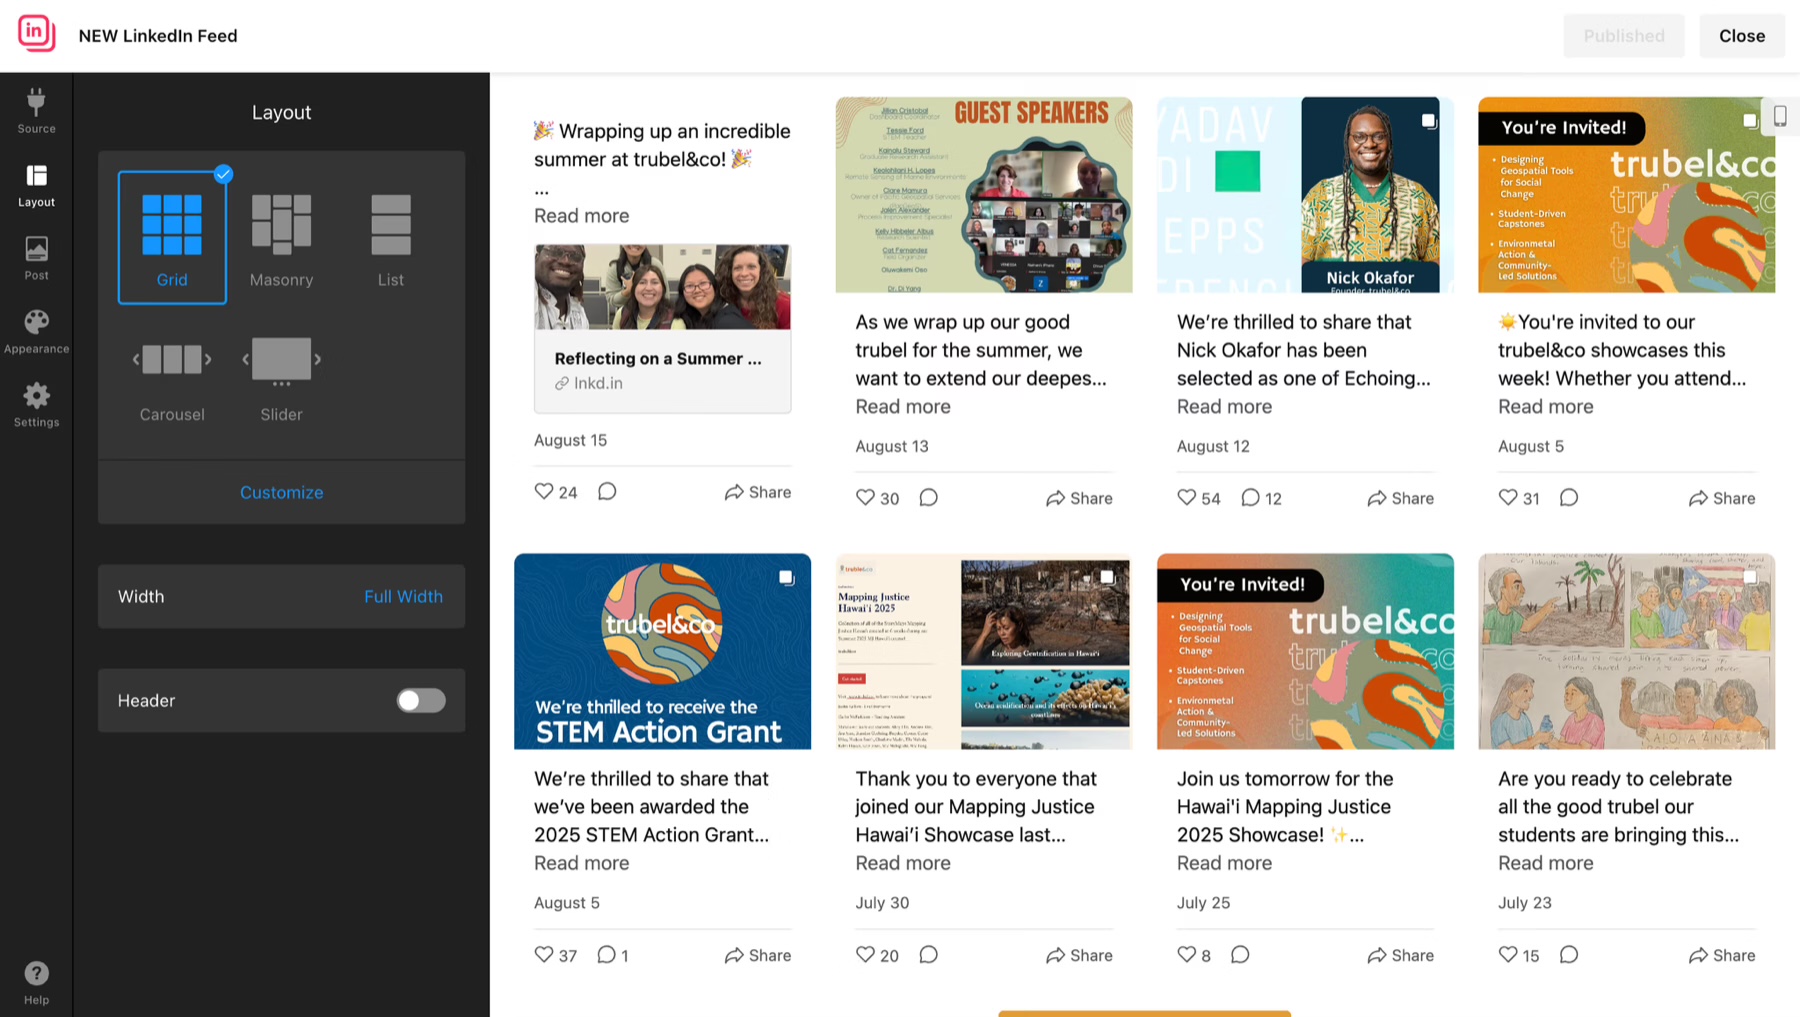Open the Guest Speakers post image

tap(984, 195)
